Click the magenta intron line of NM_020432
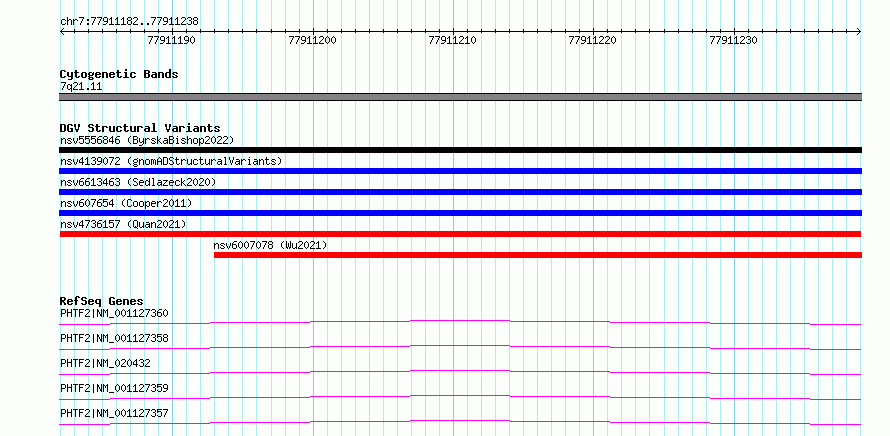 click(460, 372)
